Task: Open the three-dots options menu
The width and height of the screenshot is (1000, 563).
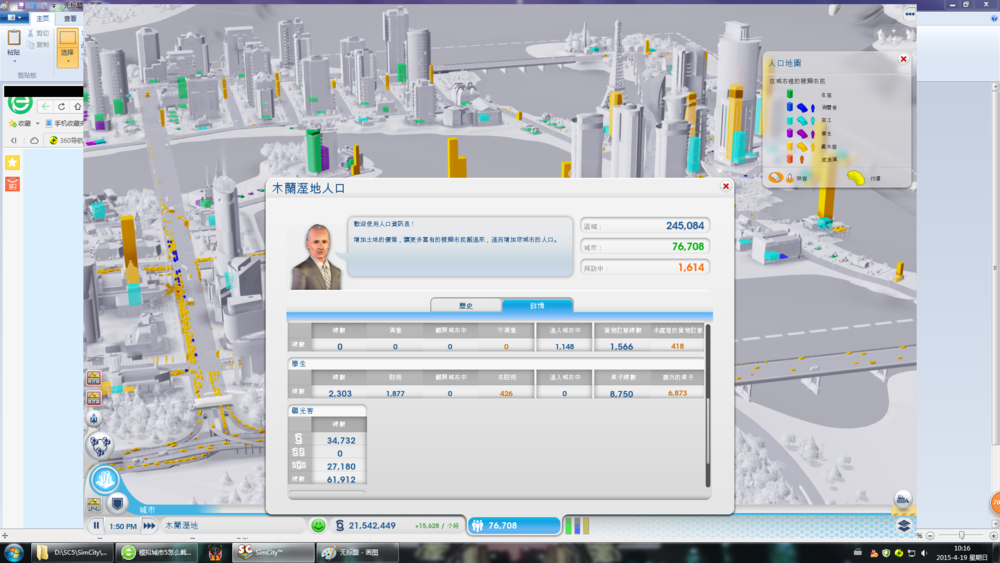Action: pyautogui.click(x=909, y=13)
